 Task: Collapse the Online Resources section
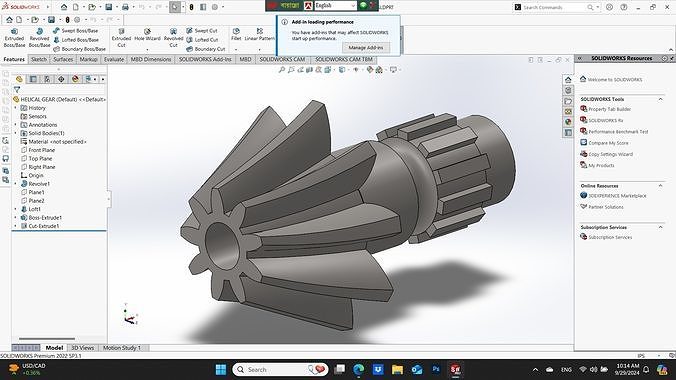(660, 186)
